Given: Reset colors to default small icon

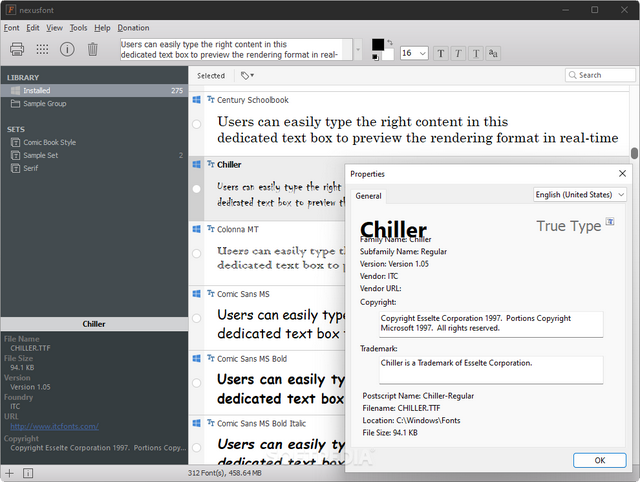Looking at the screenshot, I should pyautogui.click(x=375, y=57).
